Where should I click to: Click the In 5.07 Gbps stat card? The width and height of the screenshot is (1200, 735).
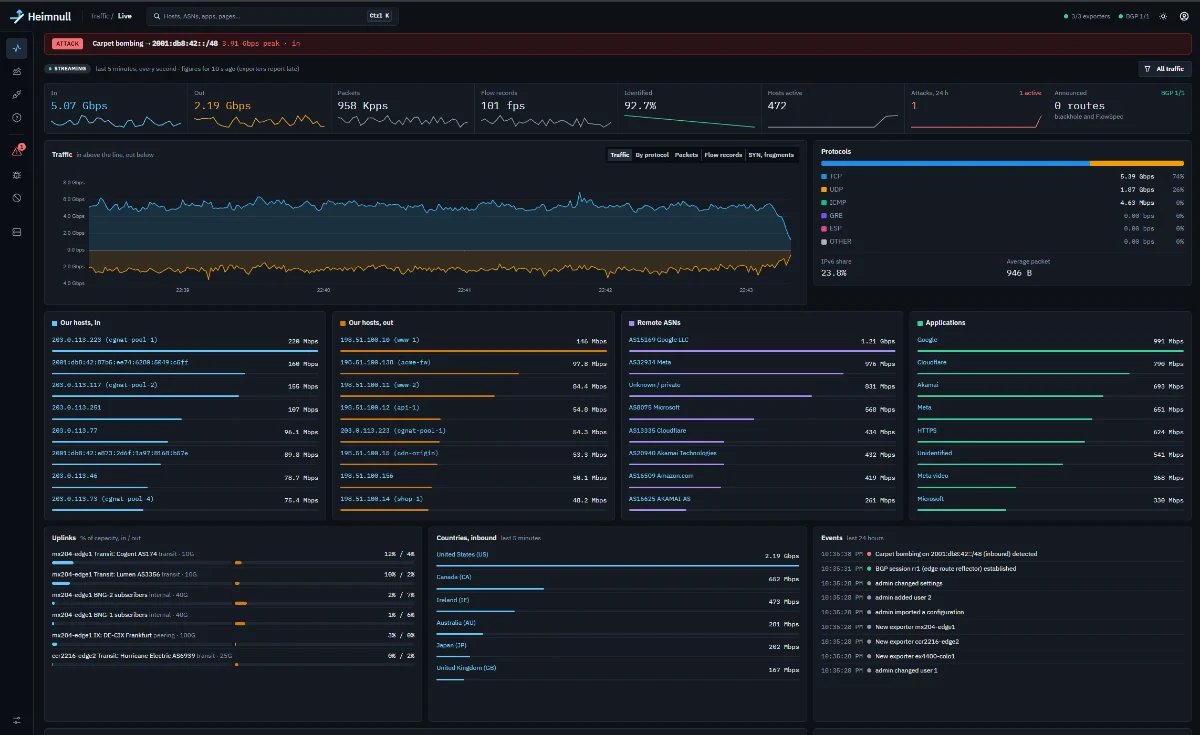[115, 108]
